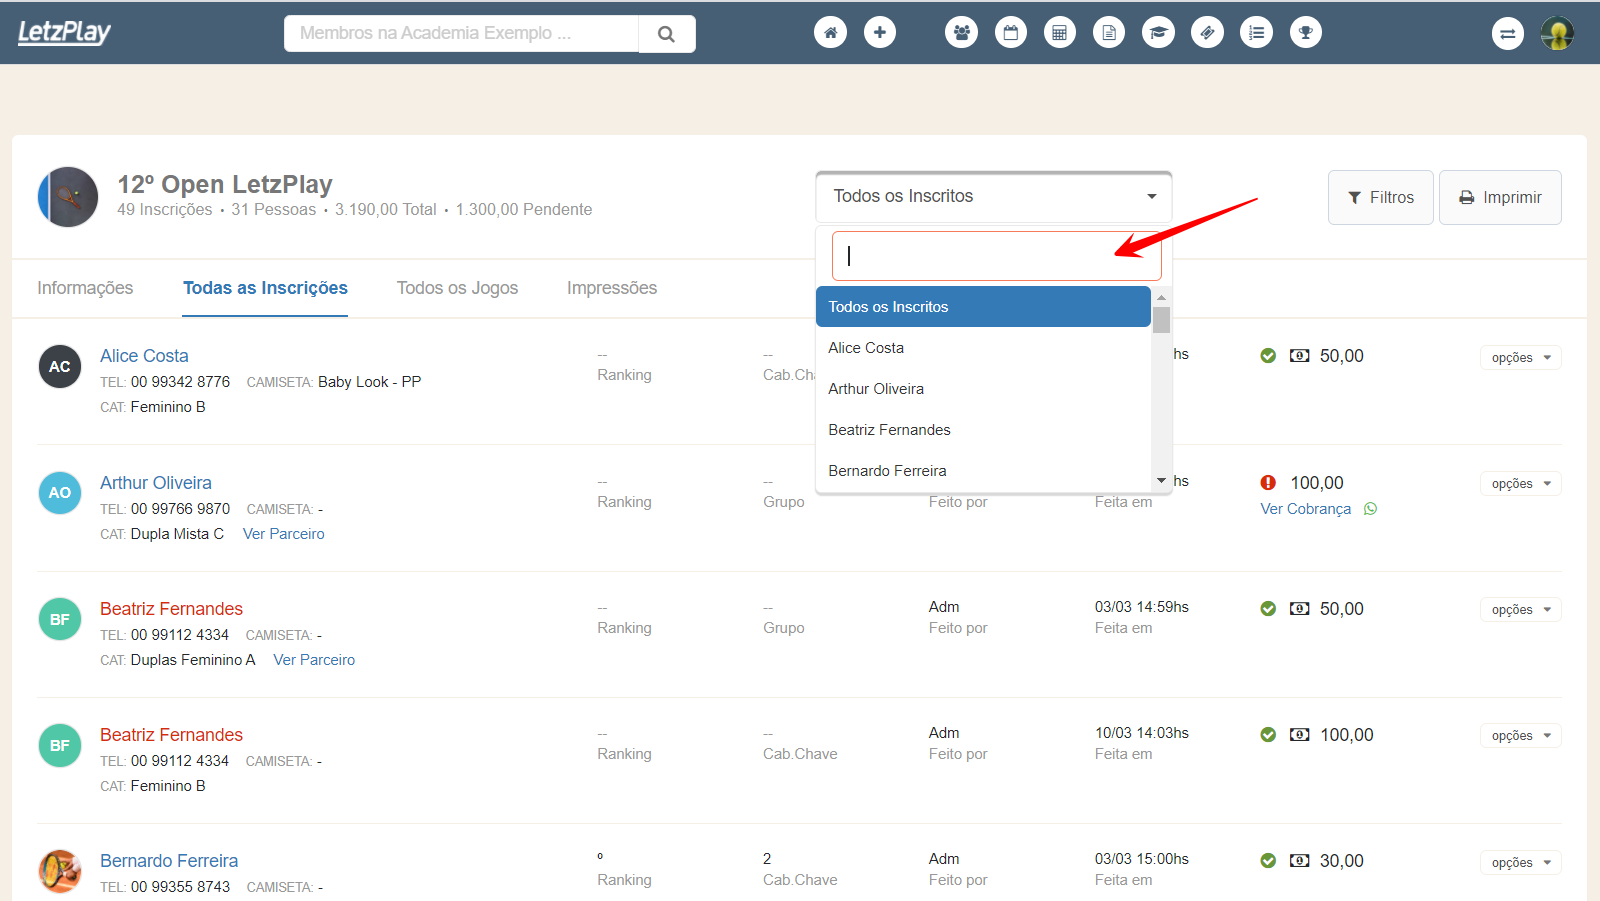Click the search magnifier button
Image resolution: width=1600 pixels, height=901 pixels.
pos(666,34)
